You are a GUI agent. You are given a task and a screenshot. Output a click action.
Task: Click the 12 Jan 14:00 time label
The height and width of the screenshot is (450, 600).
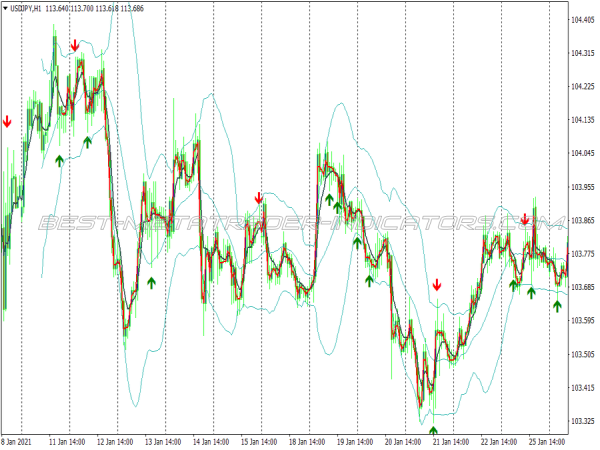[115, 442]
